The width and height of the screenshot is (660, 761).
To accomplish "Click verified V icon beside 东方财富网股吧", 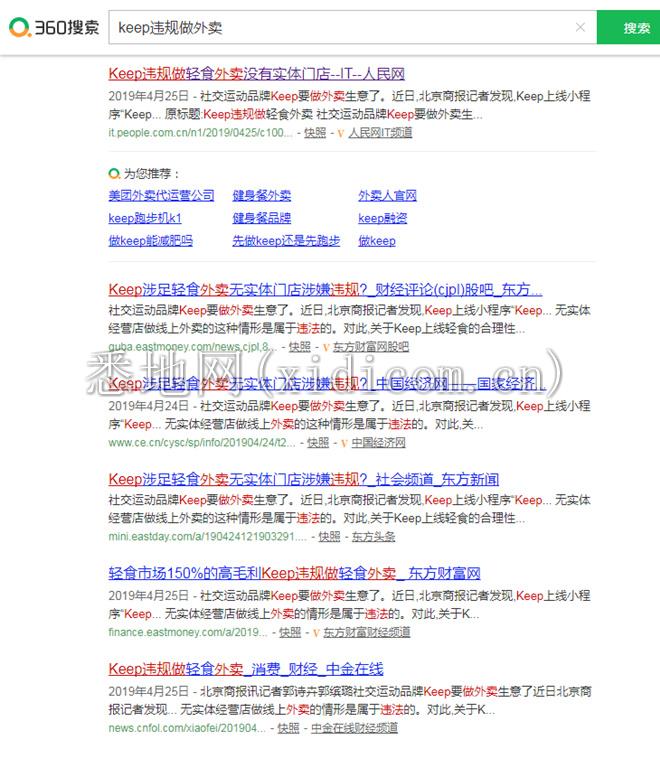I will tap(326, 347).
